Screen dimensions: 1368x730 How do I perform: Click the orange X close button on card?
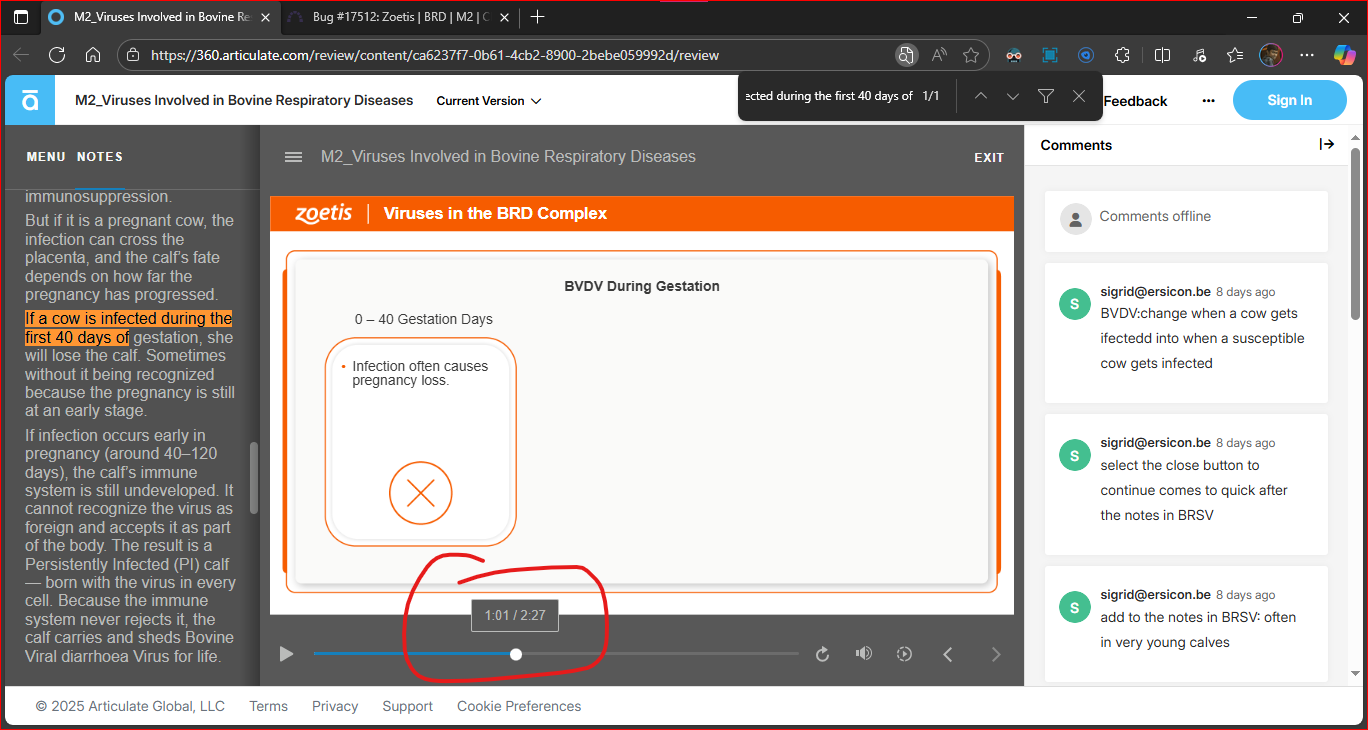[420, 493]
